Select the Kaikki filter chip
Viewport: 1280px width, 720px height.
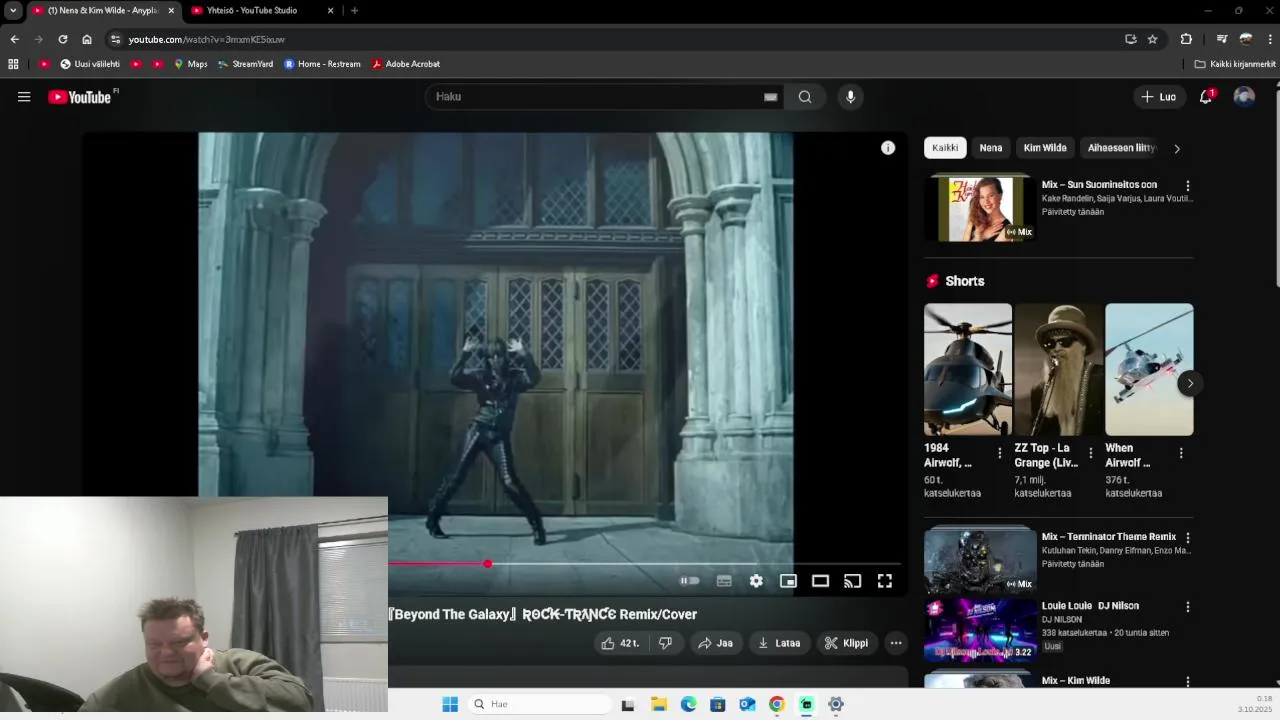click(x=945, y=148)
